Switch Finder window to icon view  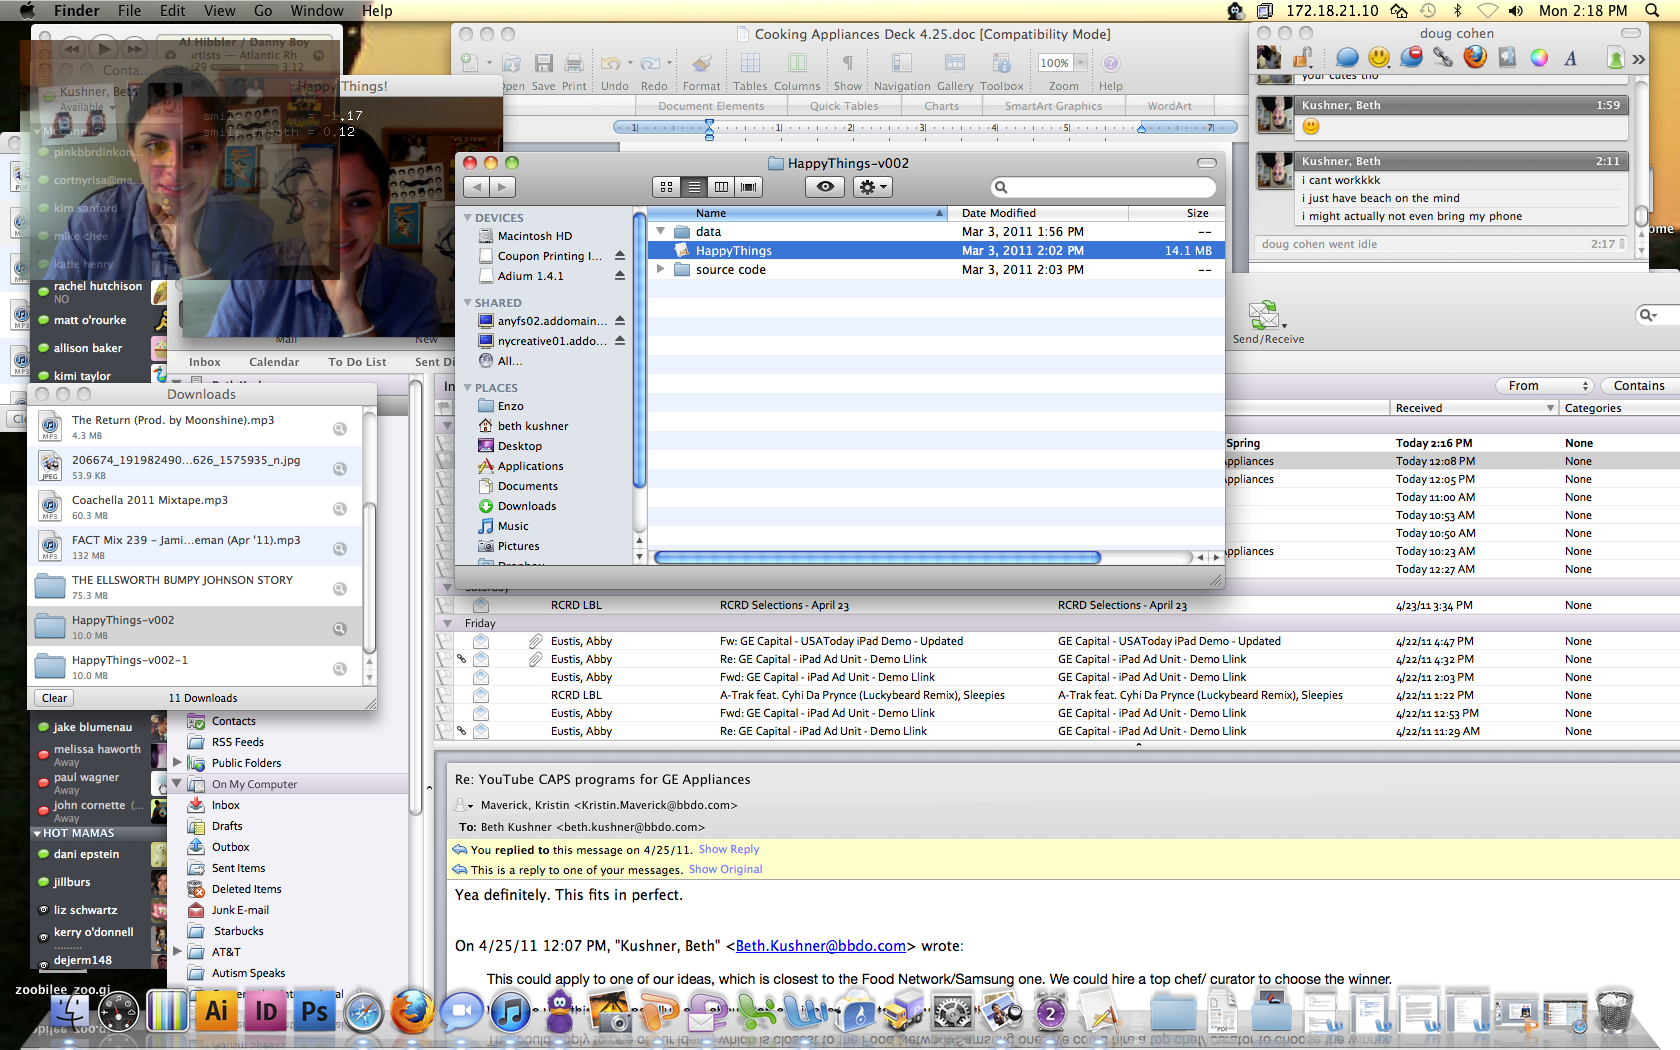(667, 187)
